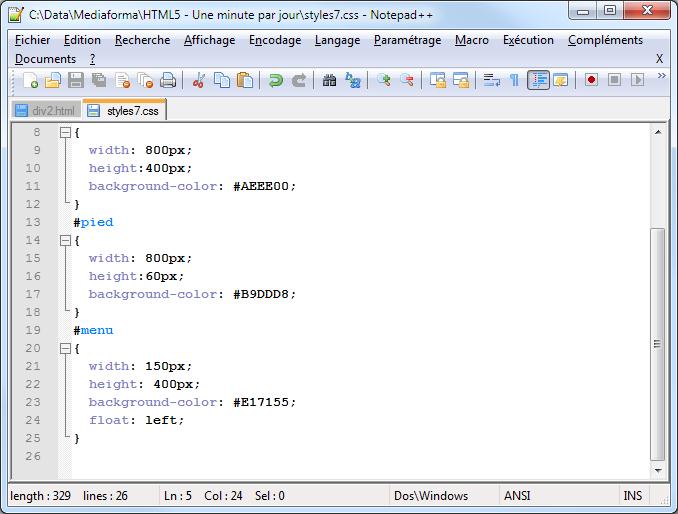Open Find with the binoculars icon
678x514 pixels.
coord(329,80)
